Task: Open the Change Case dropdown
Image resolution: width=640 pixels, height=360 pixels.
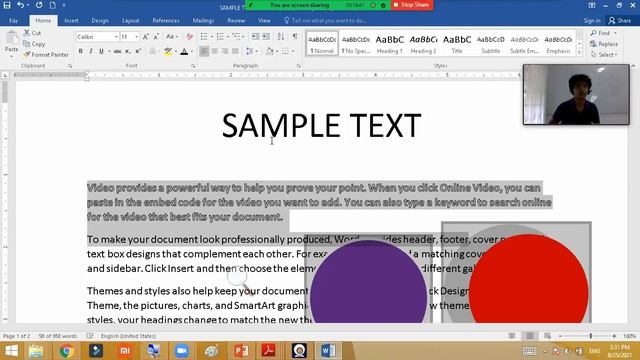Action: point(172,37)
